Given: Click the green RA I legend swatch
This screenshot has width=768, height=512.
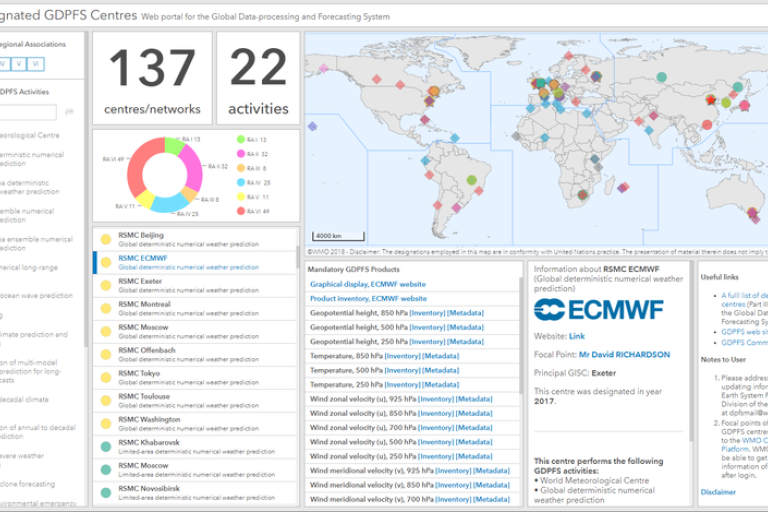Looking at the screenshot, I should coord(240,140).
